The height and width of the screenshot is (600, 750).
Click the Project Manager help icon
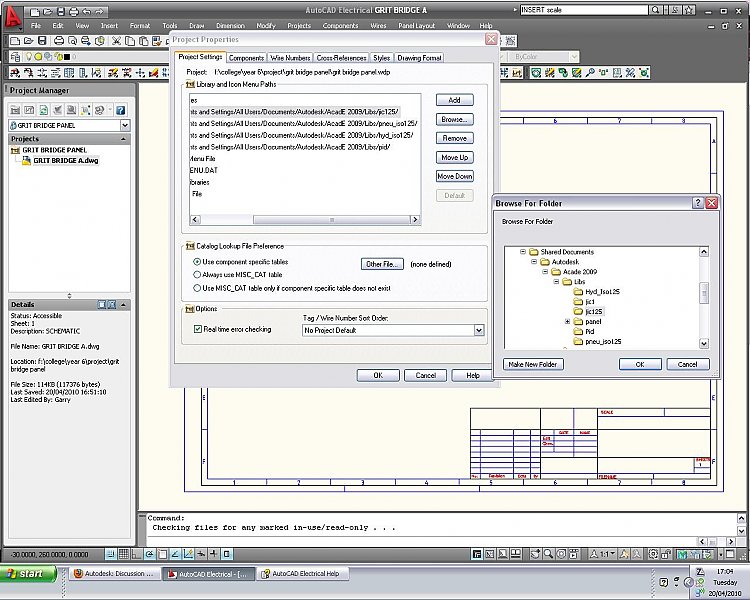[120, 110]
